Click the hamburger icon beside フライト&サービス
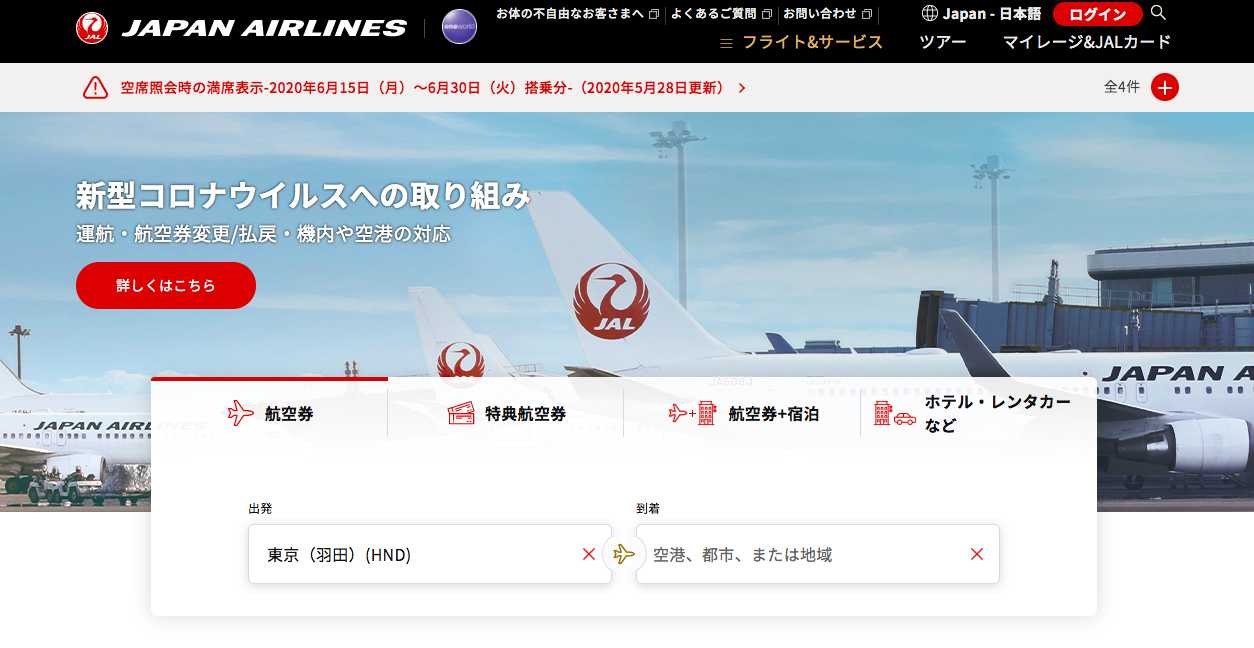 [x=727, y=43]
